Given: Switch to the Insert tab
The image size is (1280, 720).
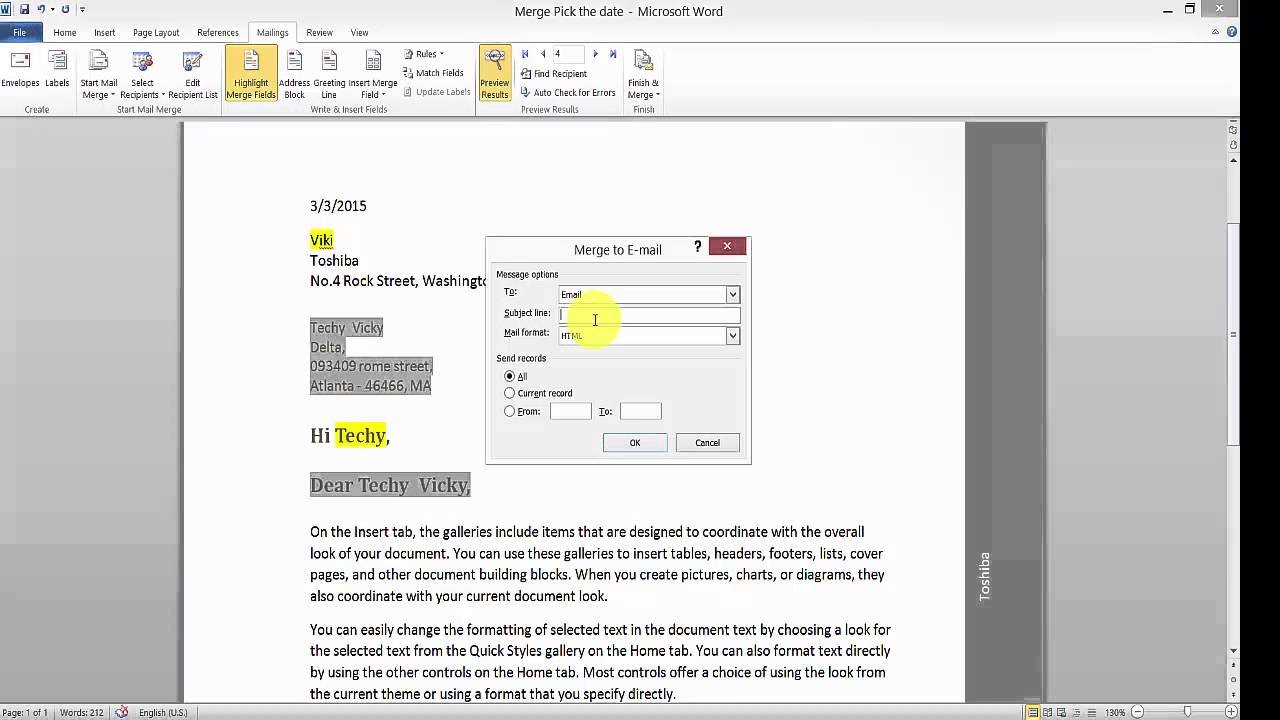Looking at the screenshot, I should [104, 32].
